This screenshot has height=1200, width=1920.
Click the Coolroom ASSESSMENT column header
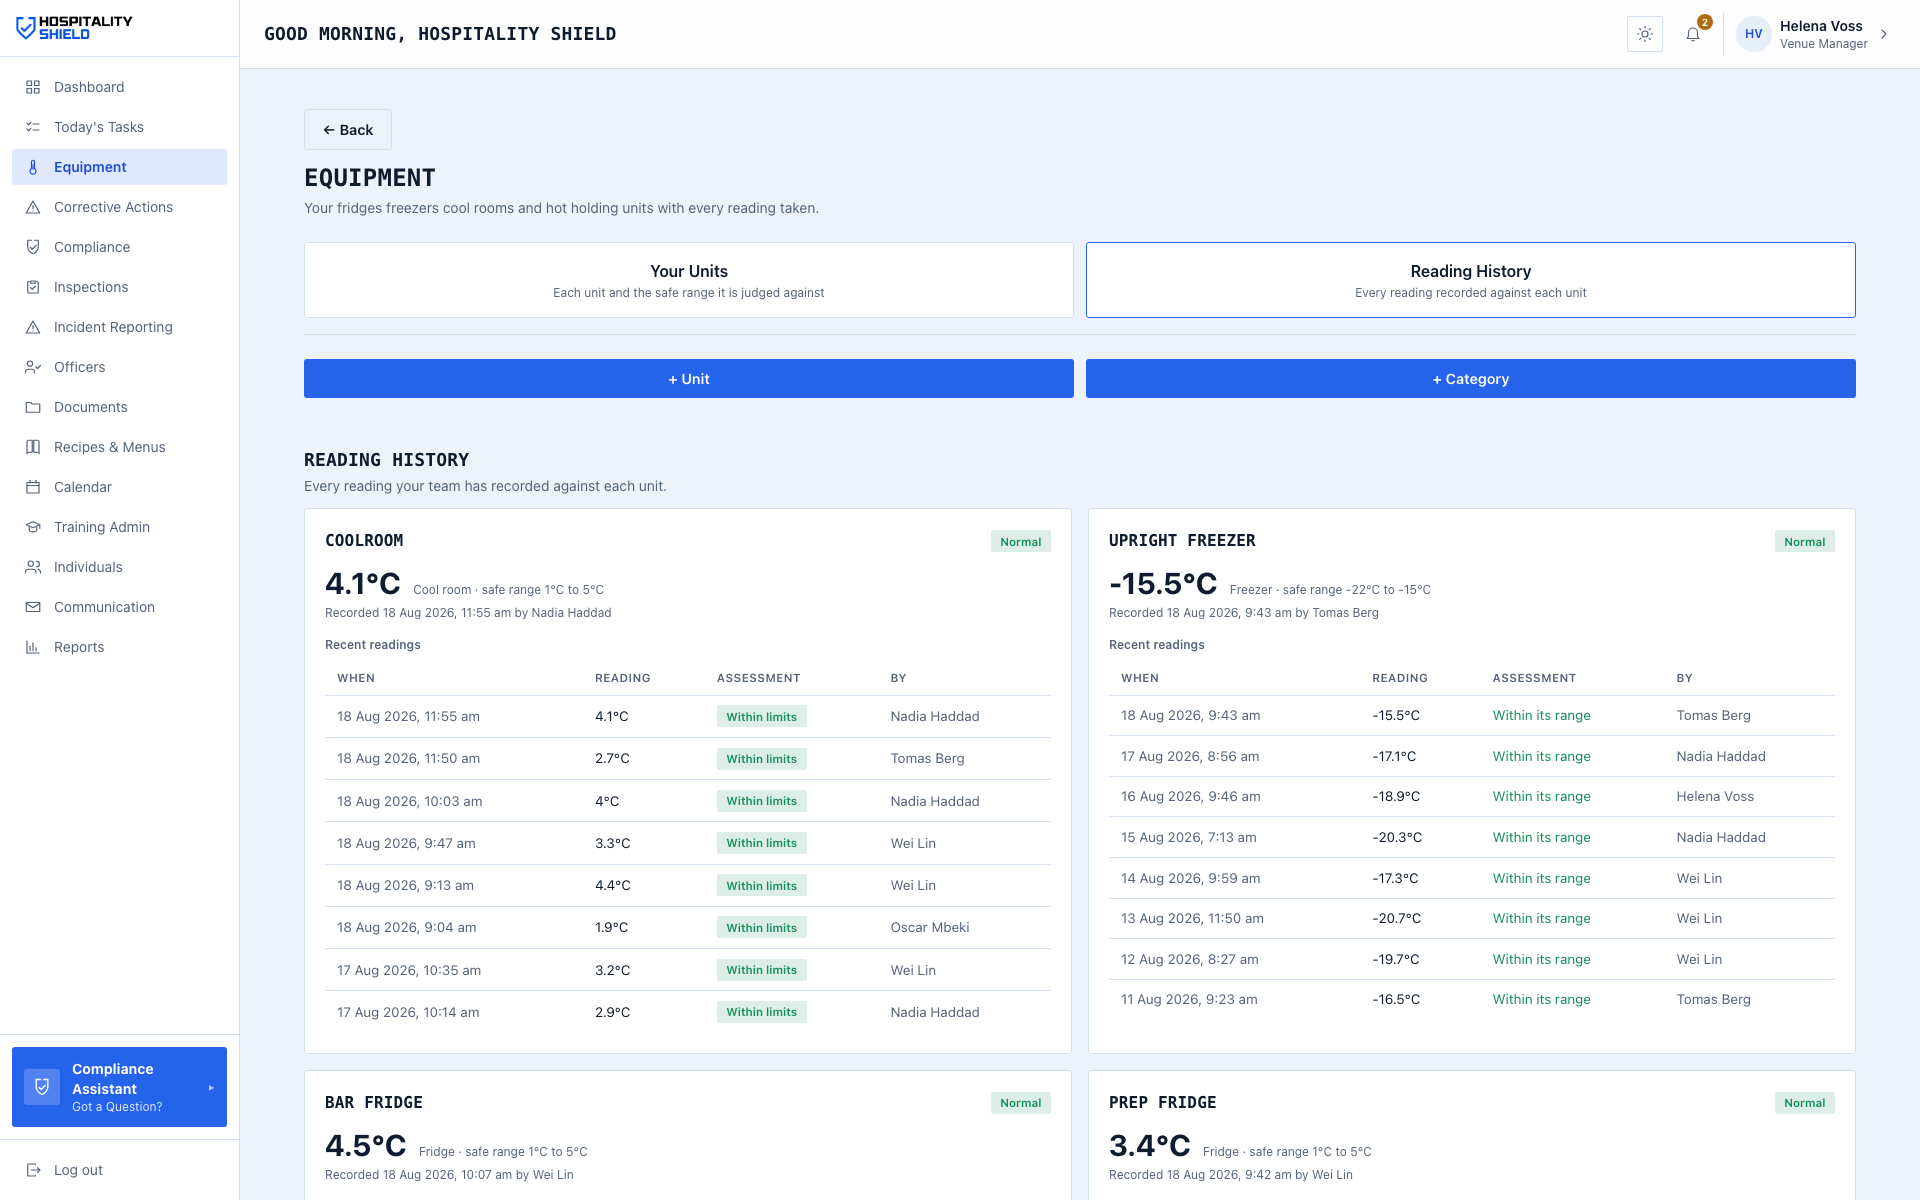click(x=758, y=678)
